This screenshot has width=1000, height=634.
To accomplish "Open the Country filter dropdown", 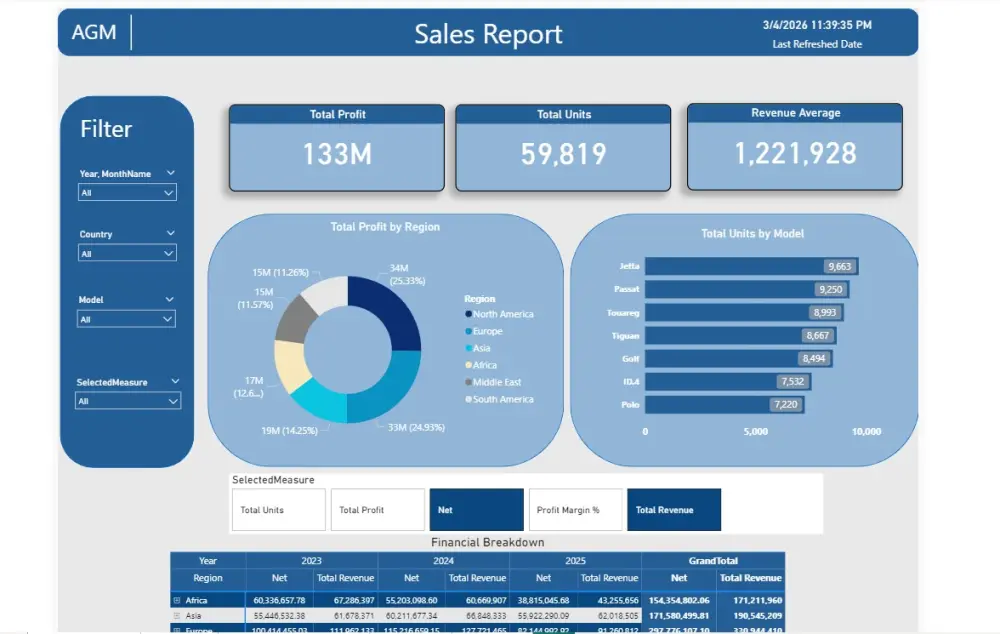I will pos(127,253).
